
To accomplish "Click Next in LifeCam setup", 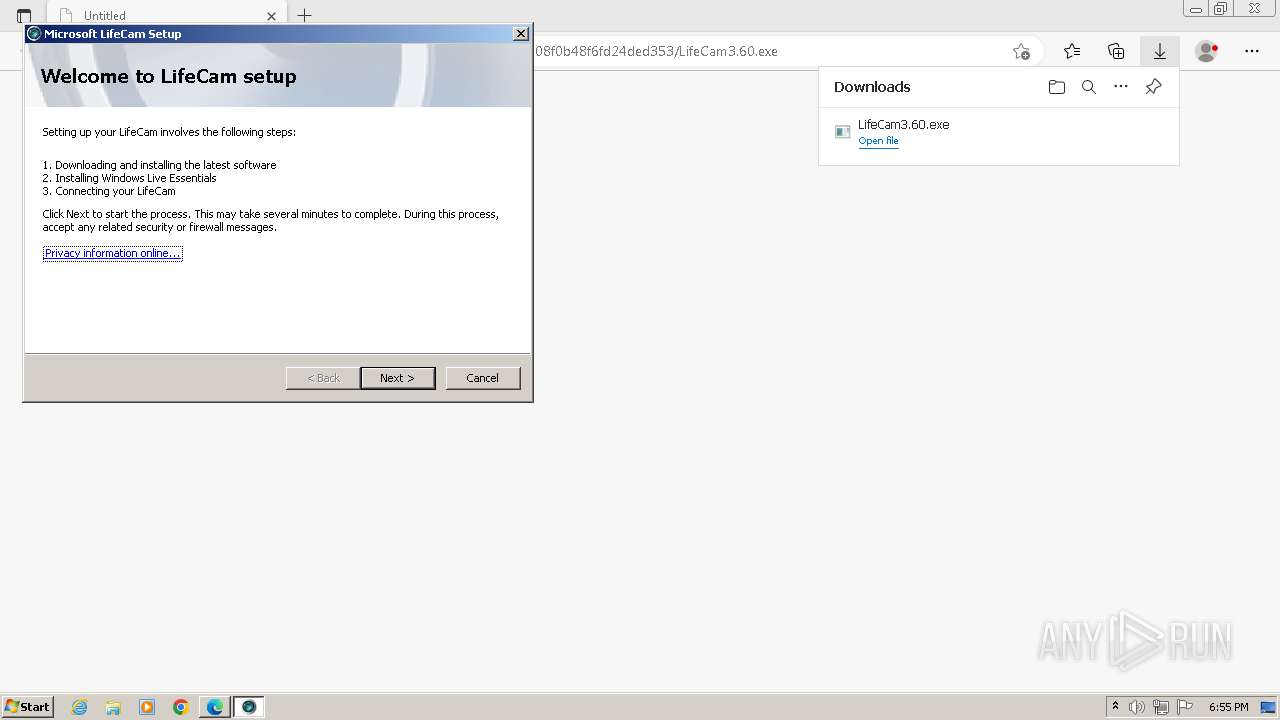I will (397, 378).
